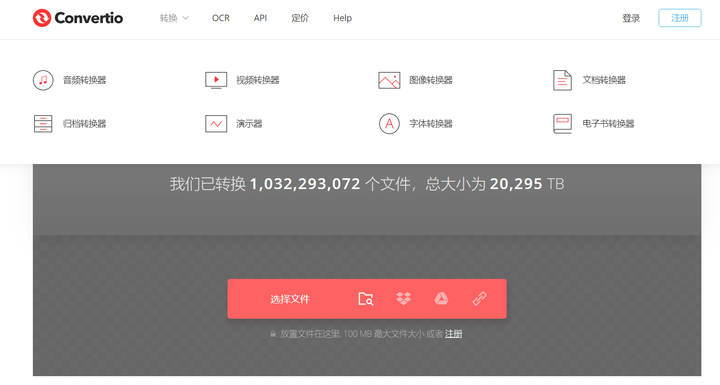This screenshot has width=720, height=385.
Task: Open the document converter page icon
Action: click(562, 80)
